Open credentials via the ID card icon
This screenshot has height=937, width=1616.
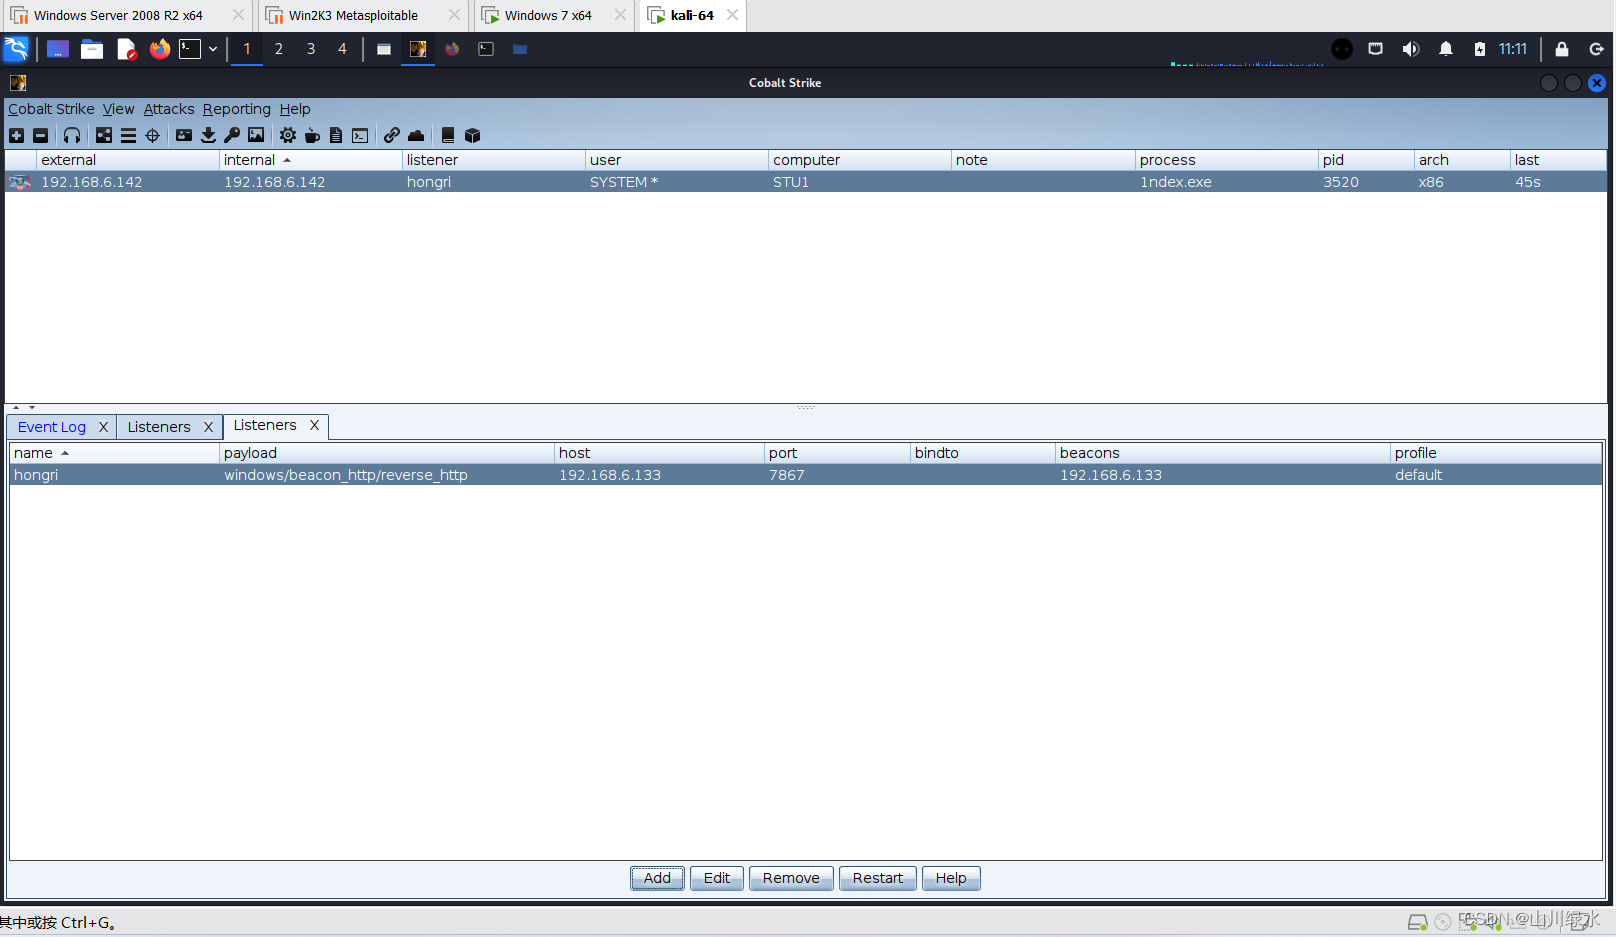pyautogui.click(x=184, y=136)
